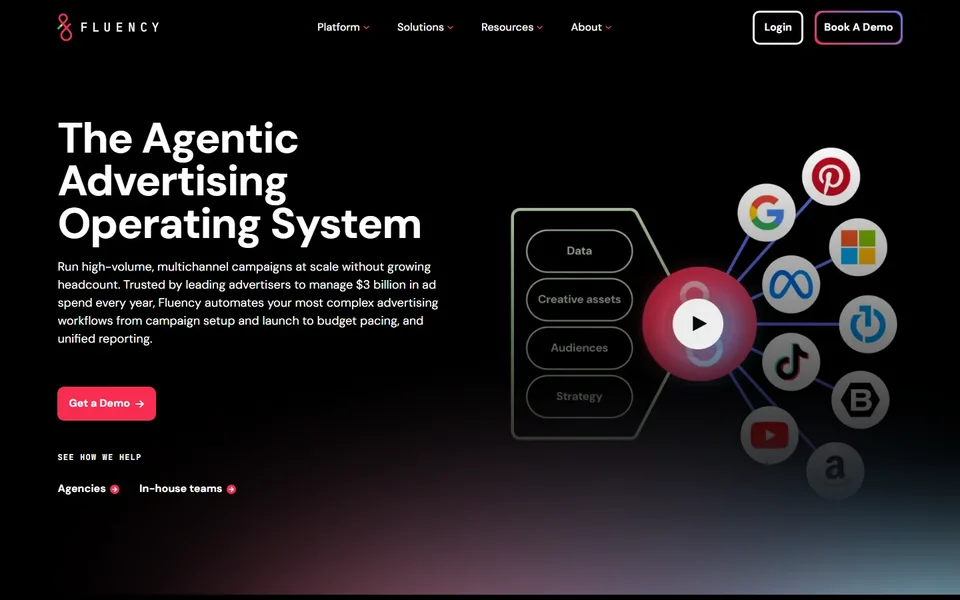This screenshot has height=600, width=960.
Task: Click the Microsoft logo circle
Action: tap(858, 247)
